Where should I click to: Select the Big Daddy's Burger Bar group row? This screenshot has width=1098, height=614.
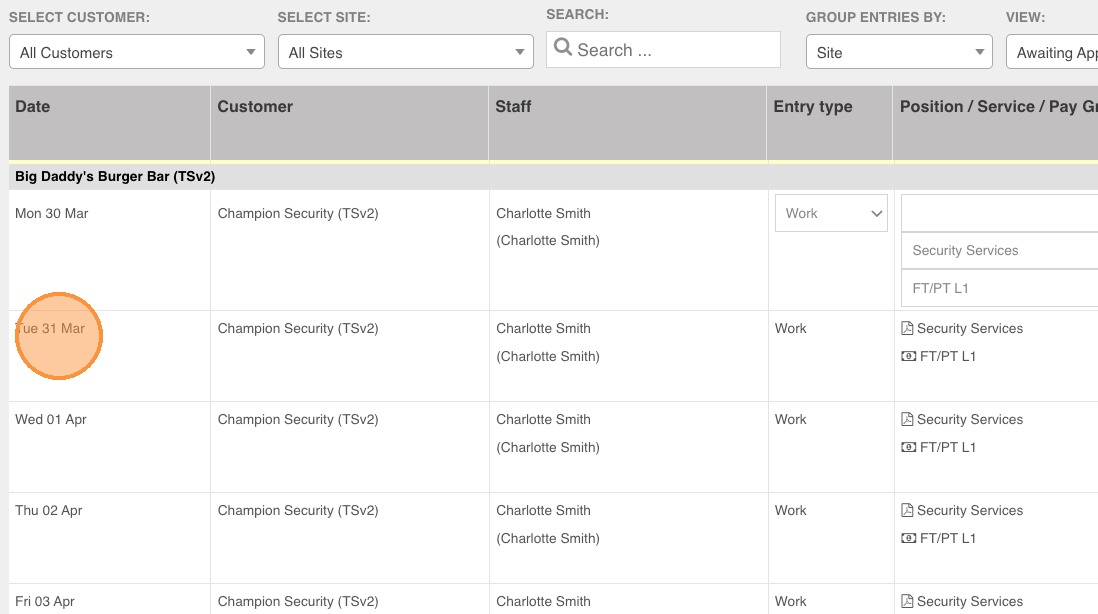click(115, 176)
